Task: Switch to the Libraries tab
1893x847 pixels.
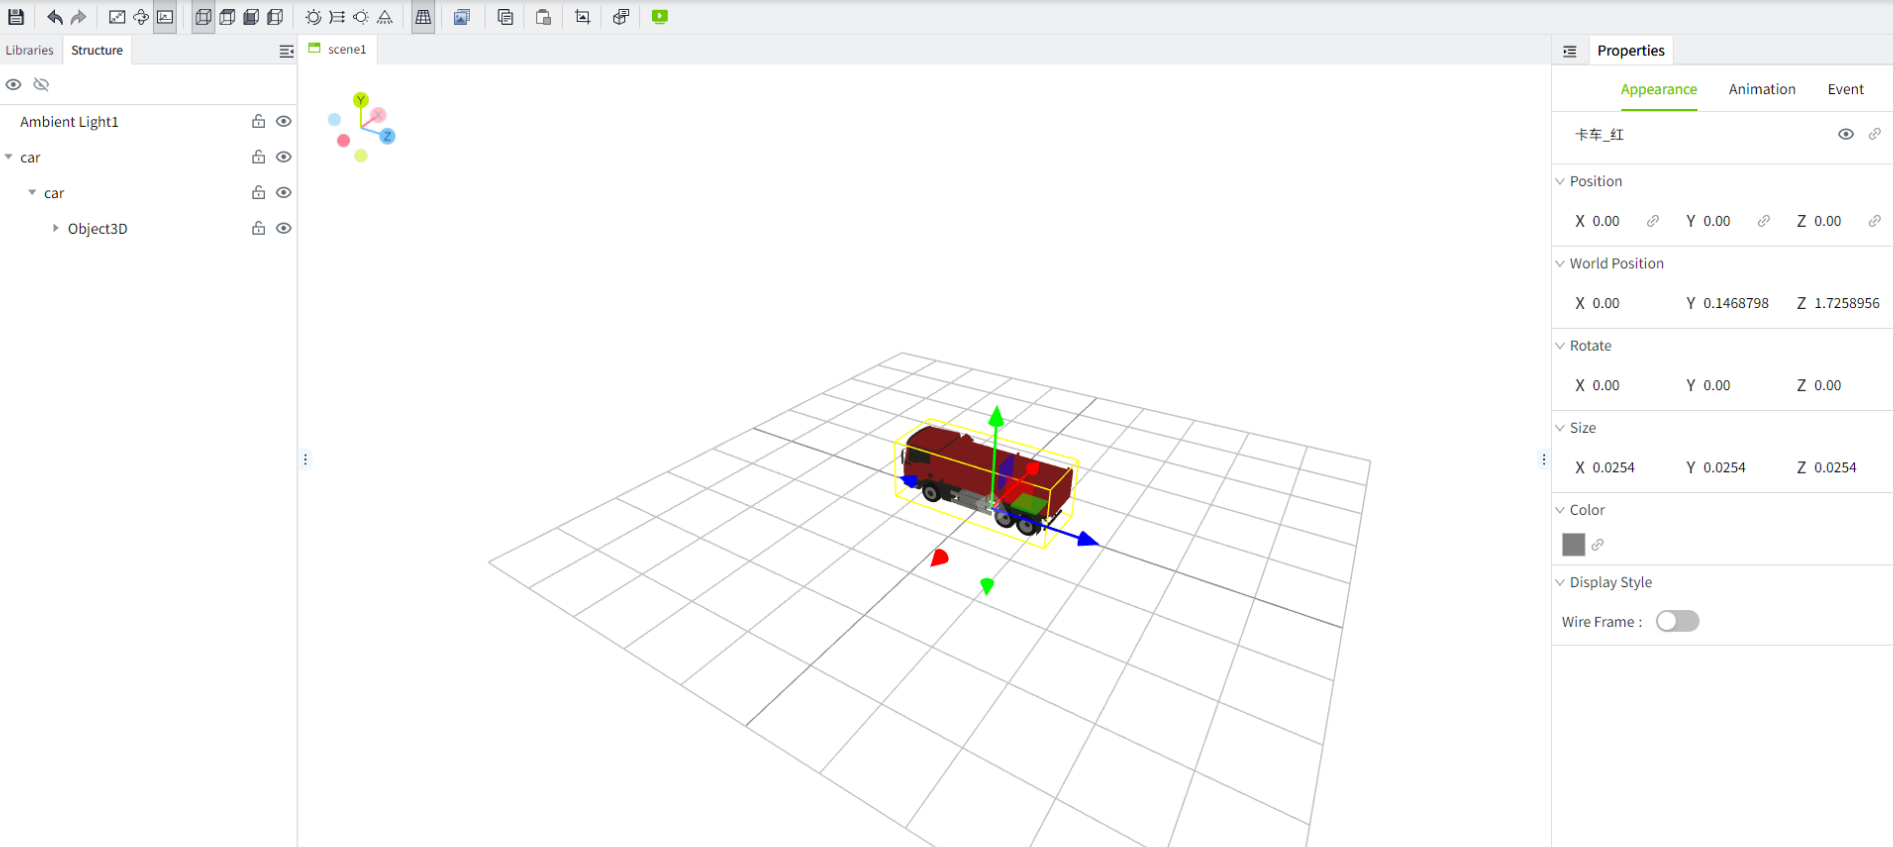Action: [30, 50]
